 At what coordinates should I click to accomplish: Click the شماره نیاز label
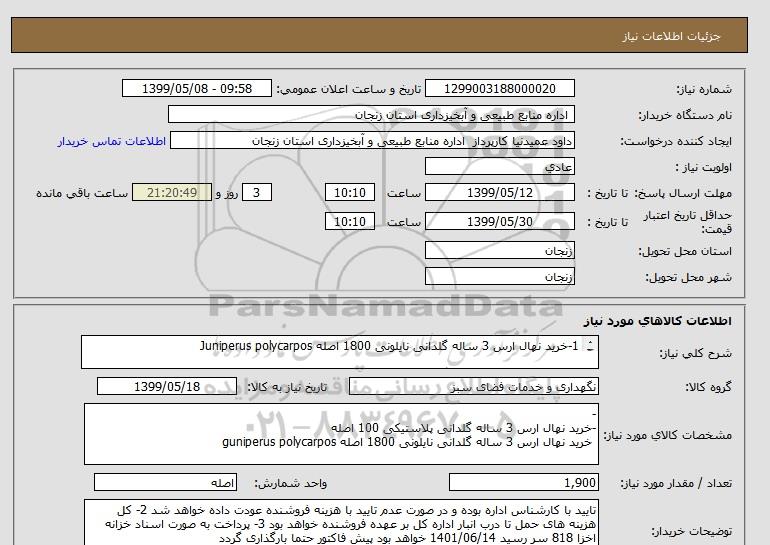pyautogui.click(x=704, y=89)
